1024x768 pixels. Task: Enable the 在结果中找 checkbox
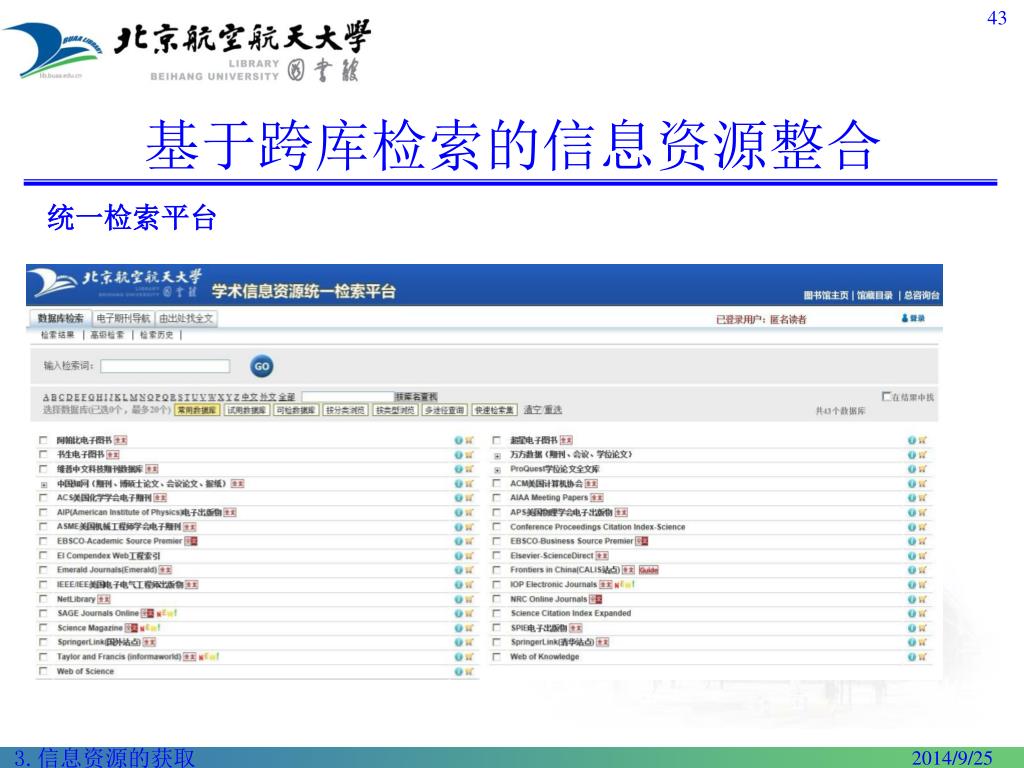click(886, 396)
